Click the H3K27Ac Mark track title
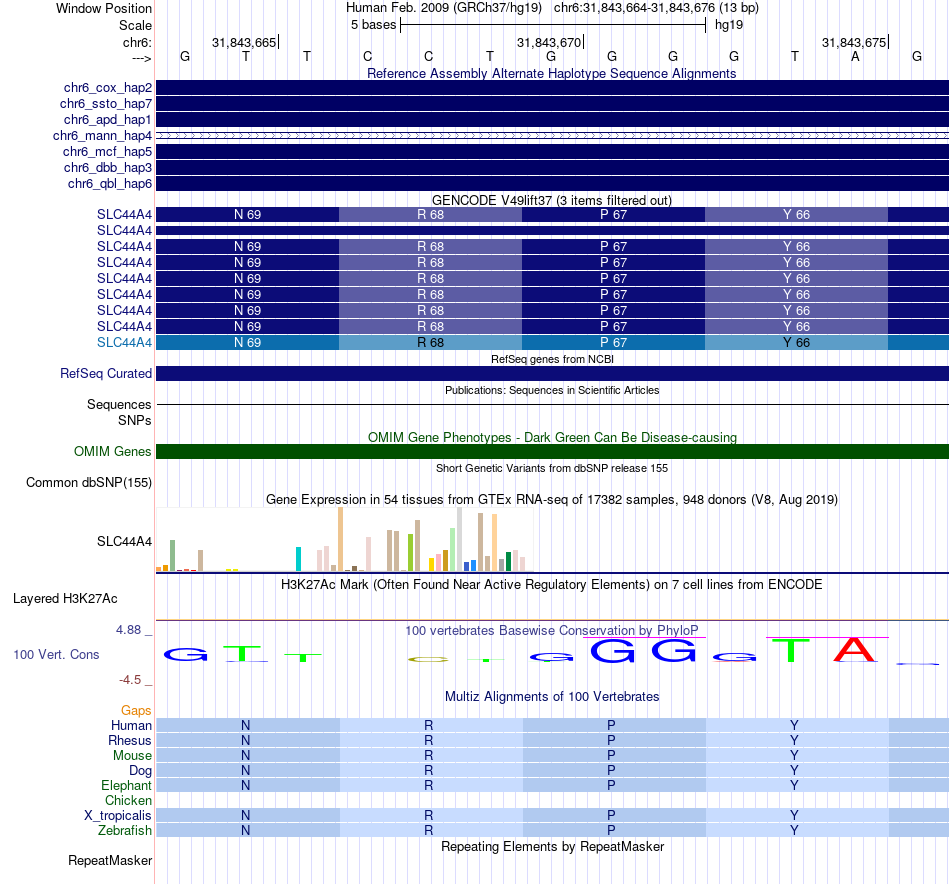The image size is (950, 884). [552, 585]
